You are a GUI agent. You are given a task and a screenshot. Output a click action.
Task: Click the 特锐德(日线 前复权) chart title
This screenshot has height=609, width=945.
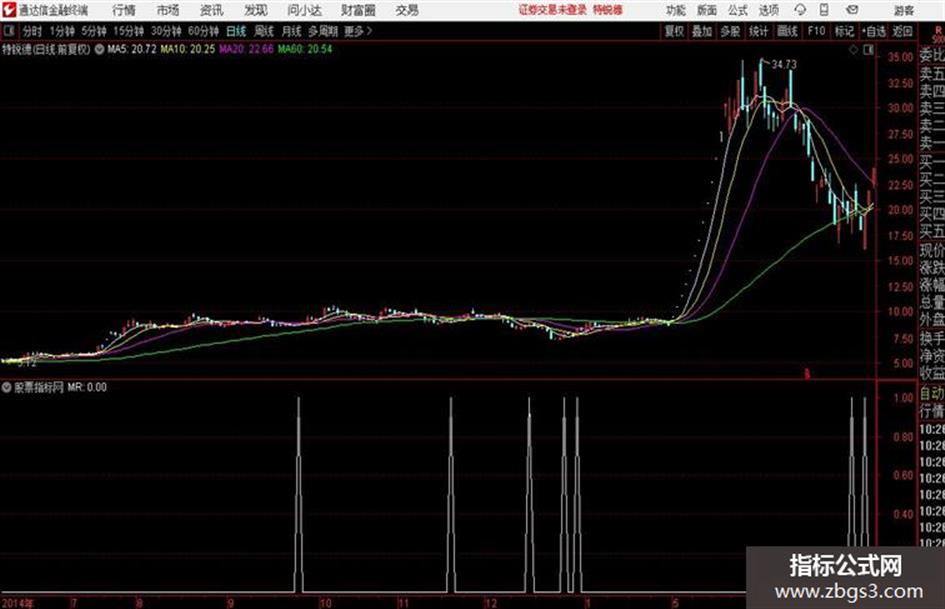pos(46,49)
